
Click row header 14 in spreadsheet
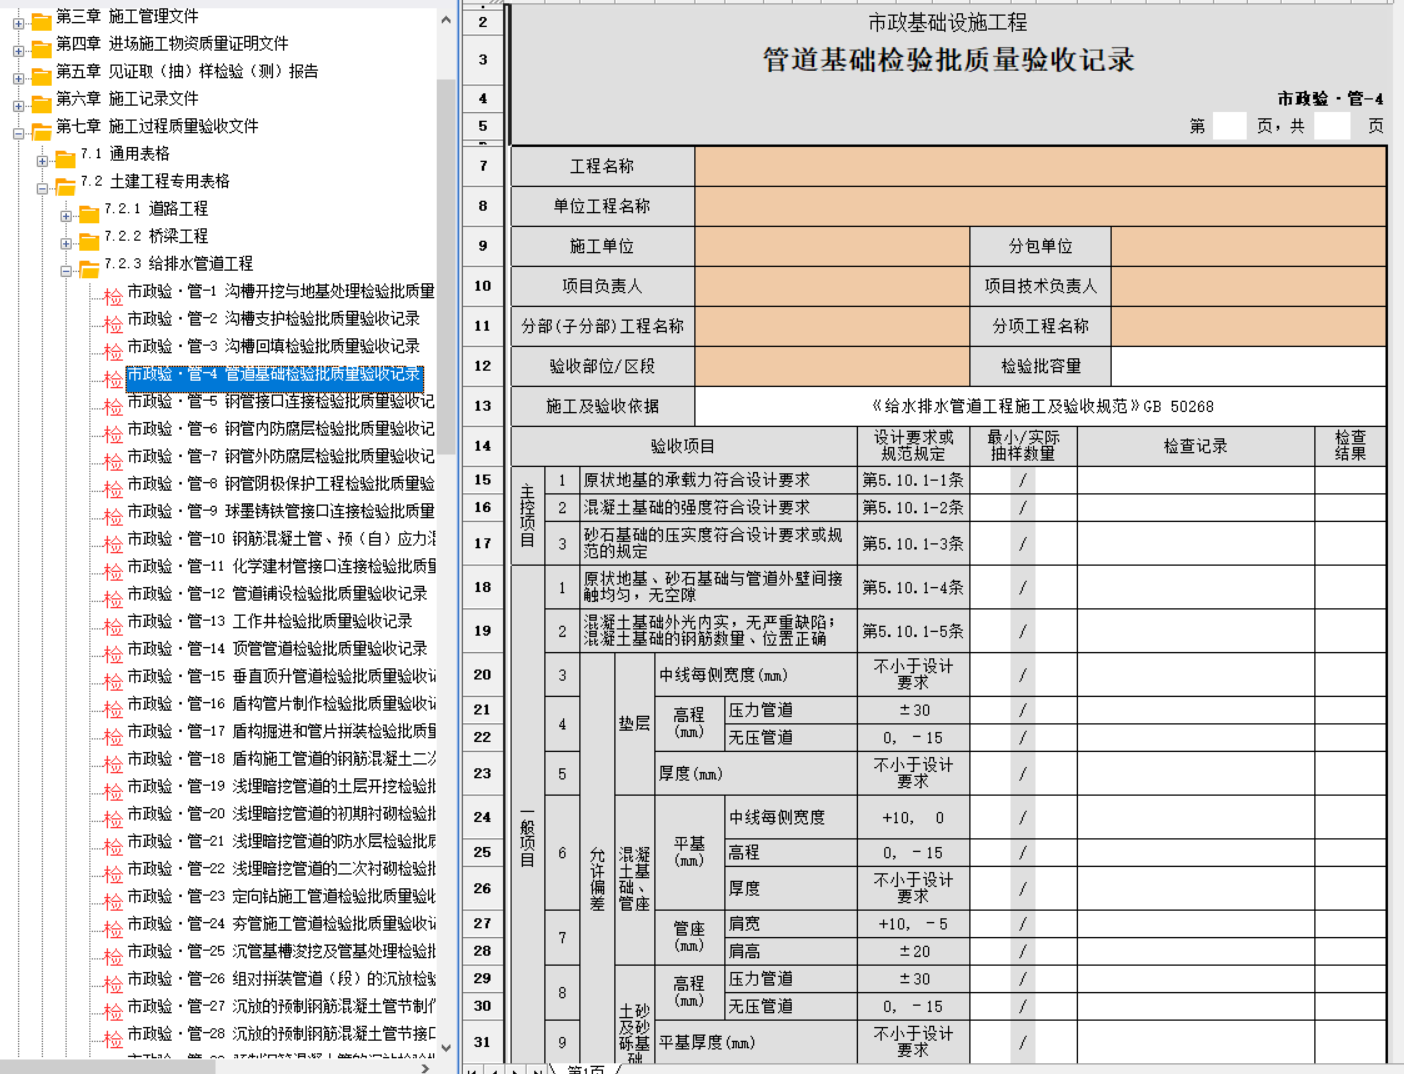[x=483, y=446]
